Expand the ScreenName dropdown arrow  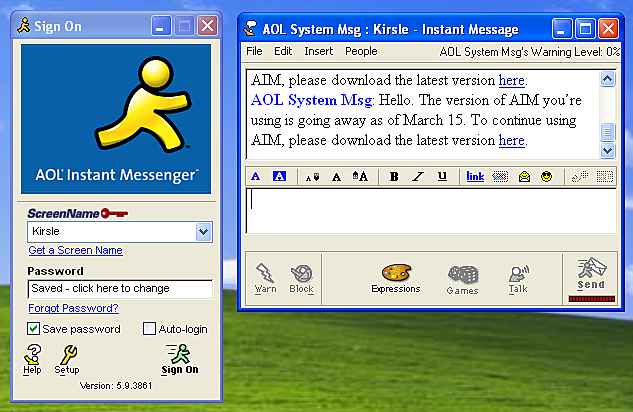pos(204,232)
